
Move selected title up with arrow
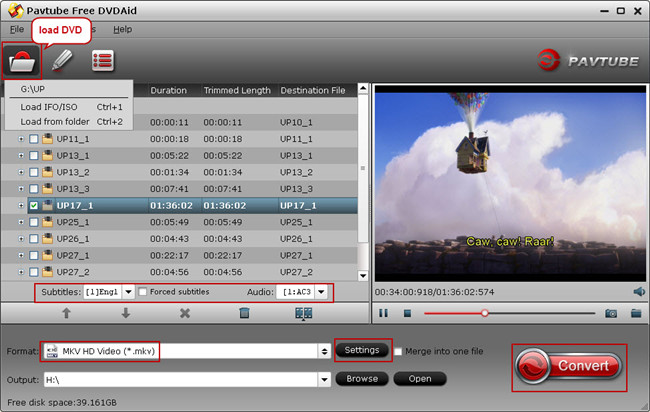click(66, 313)
